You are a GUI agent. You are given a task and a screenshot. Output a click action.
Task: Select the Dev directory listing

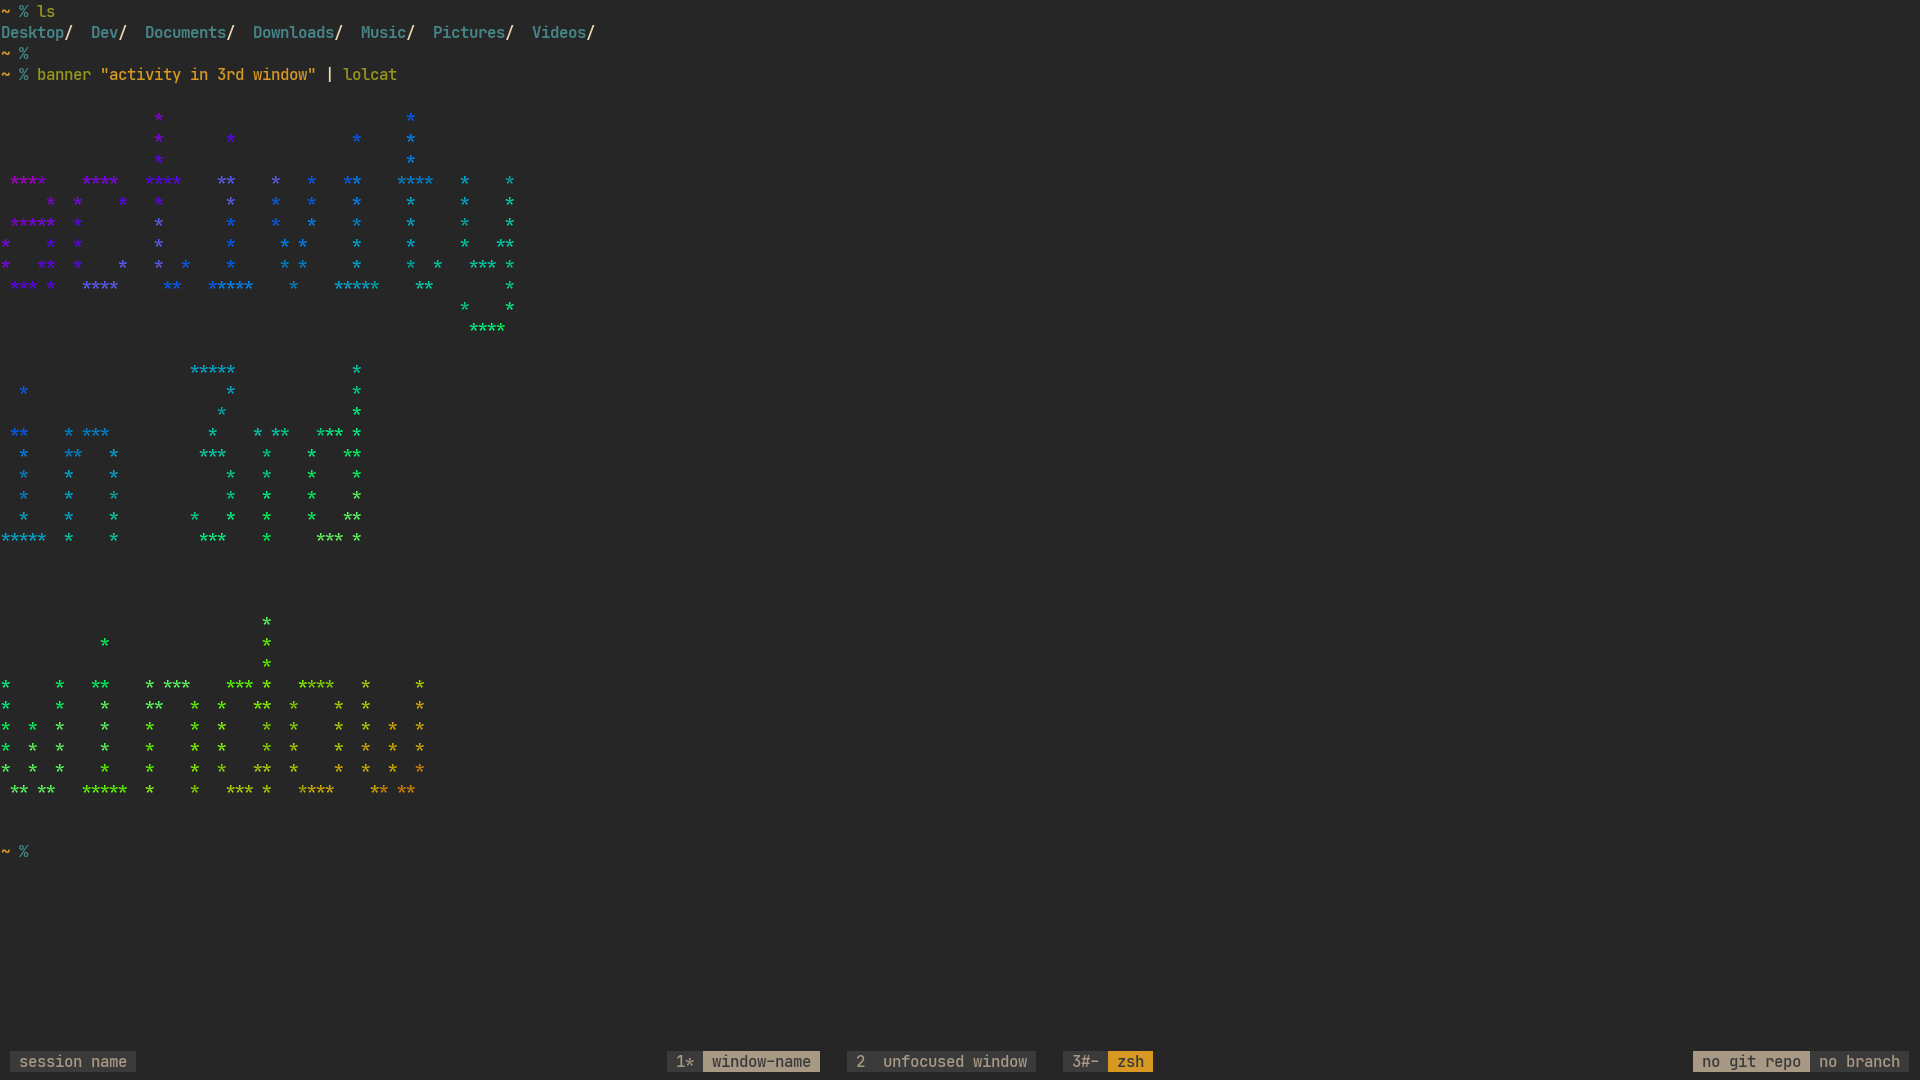tap(105, 32)
